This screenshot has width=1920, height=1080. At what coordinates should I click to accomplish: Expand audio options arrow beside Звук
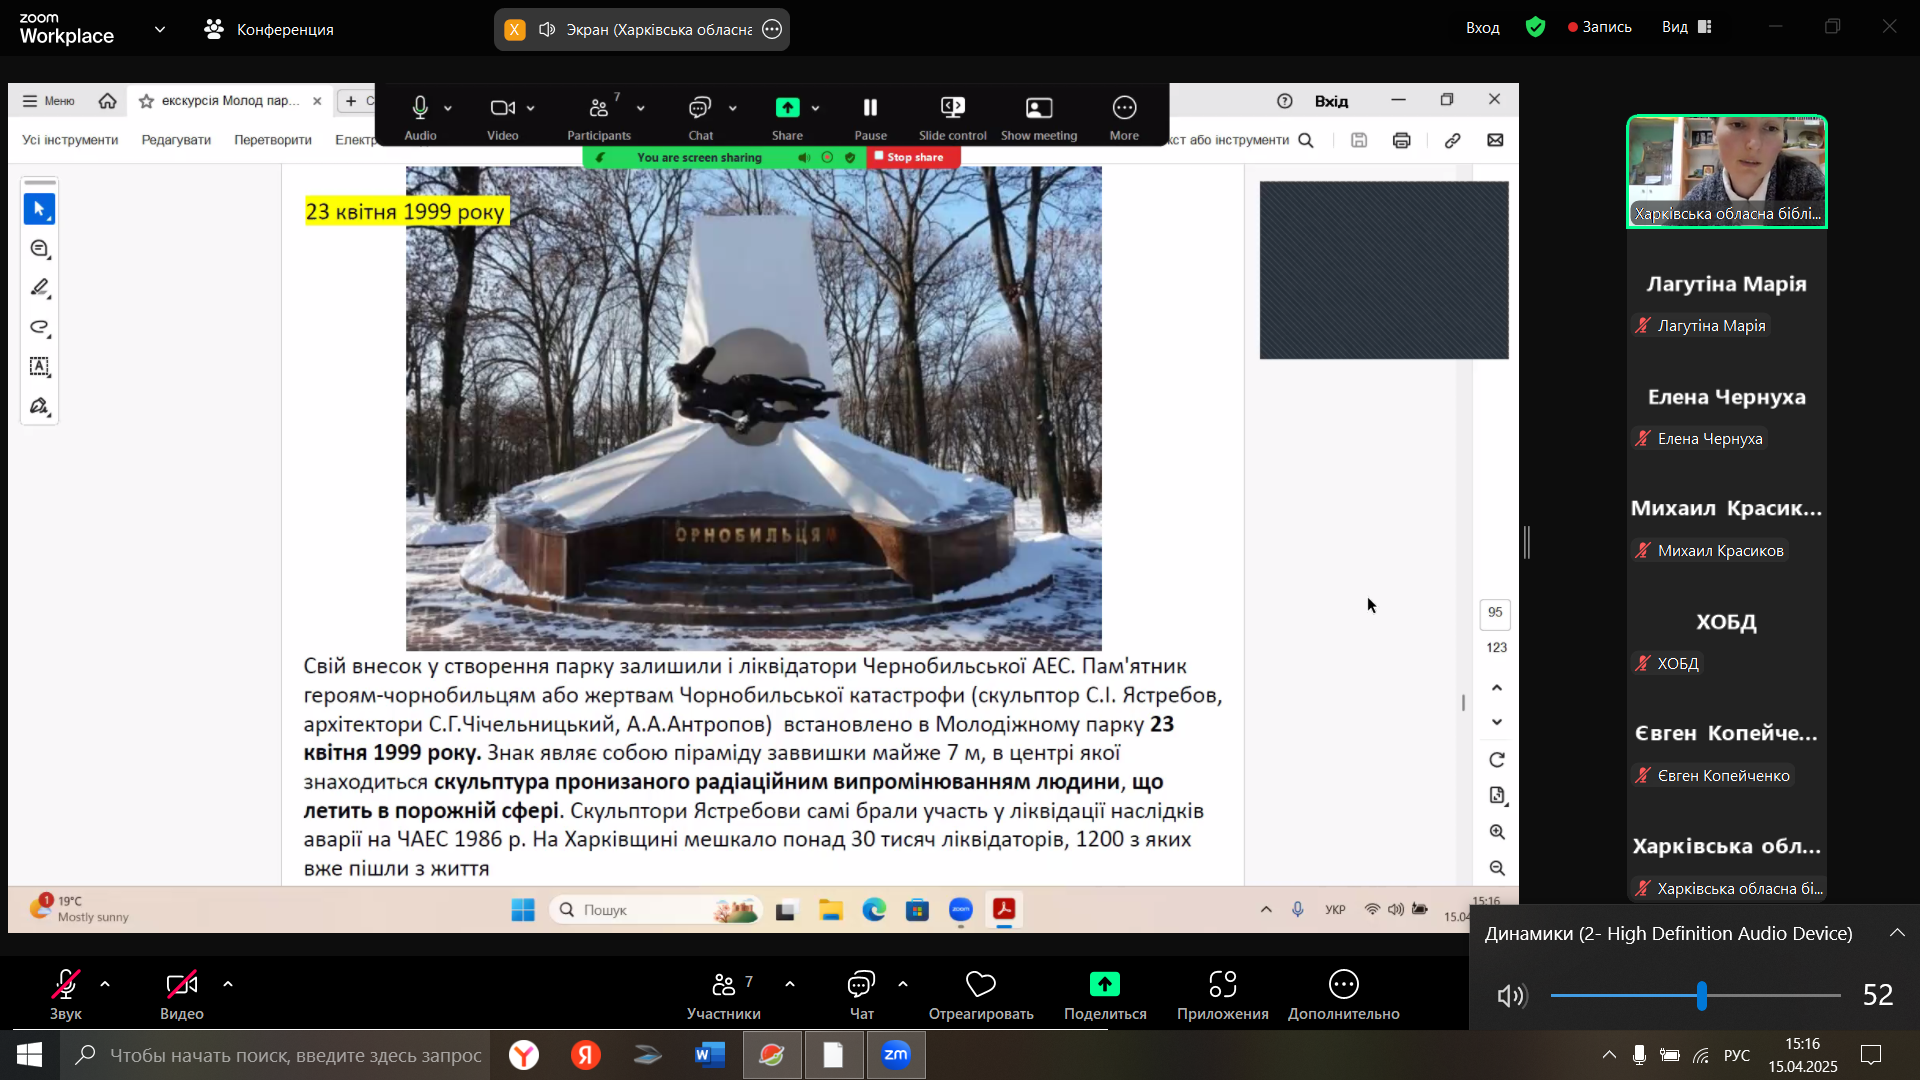tap(105, 985)
